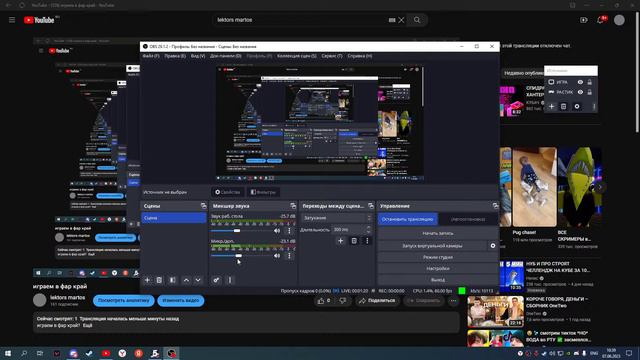Click the YouTube search magnifier button
This screenshot has height=360, width=640.
point(417,20)
